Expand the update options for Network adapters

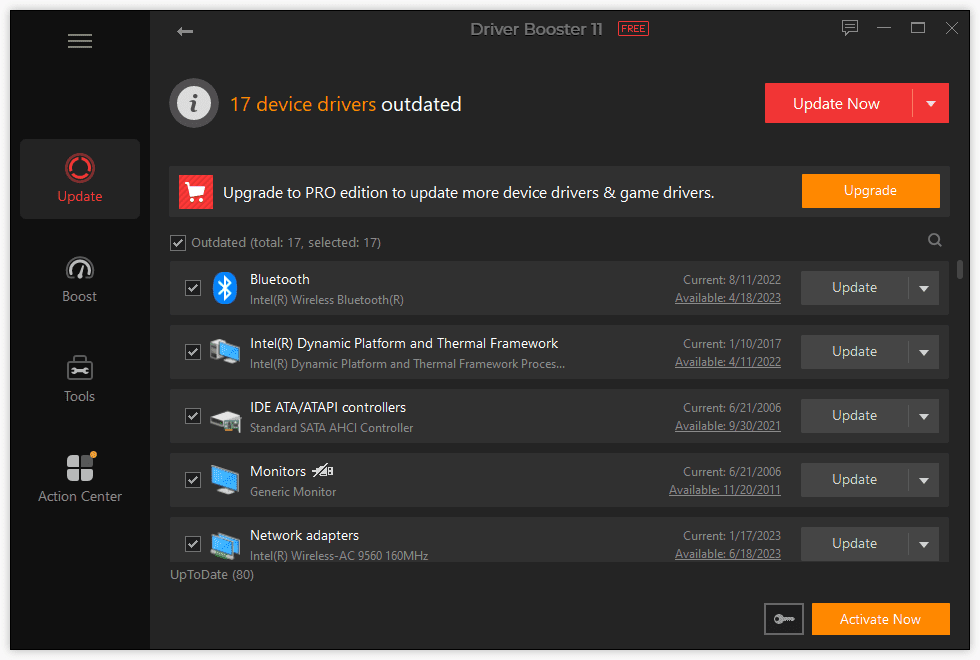tap(926, 543)
